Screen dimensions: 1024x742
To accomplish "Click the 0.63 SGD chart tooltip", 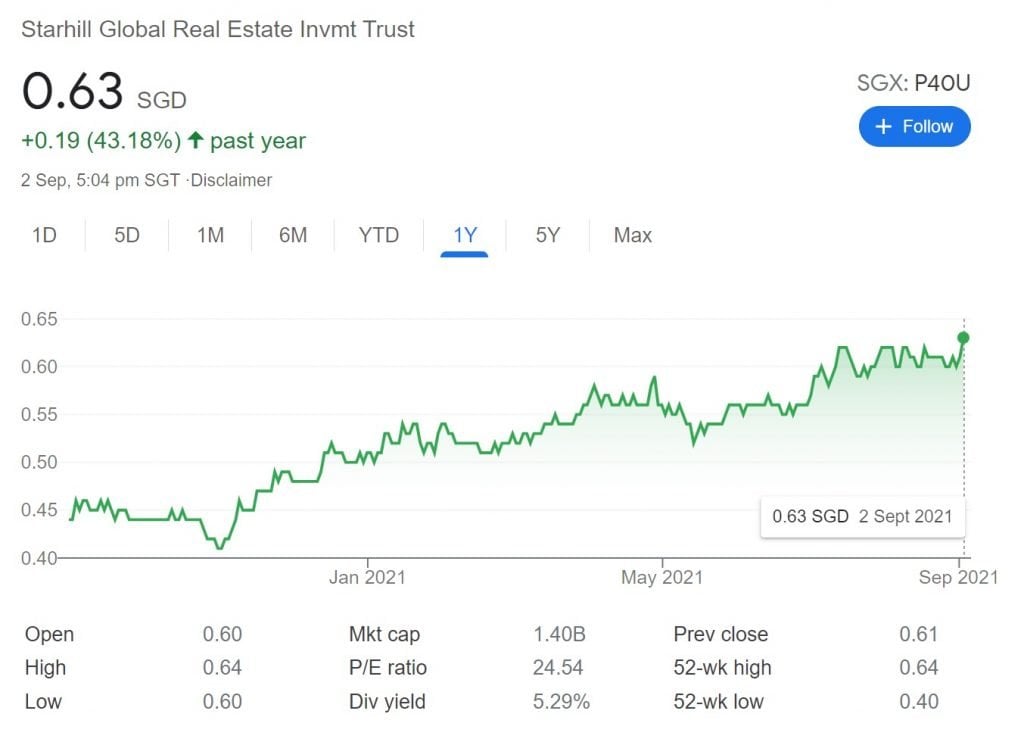I will 862,517.
